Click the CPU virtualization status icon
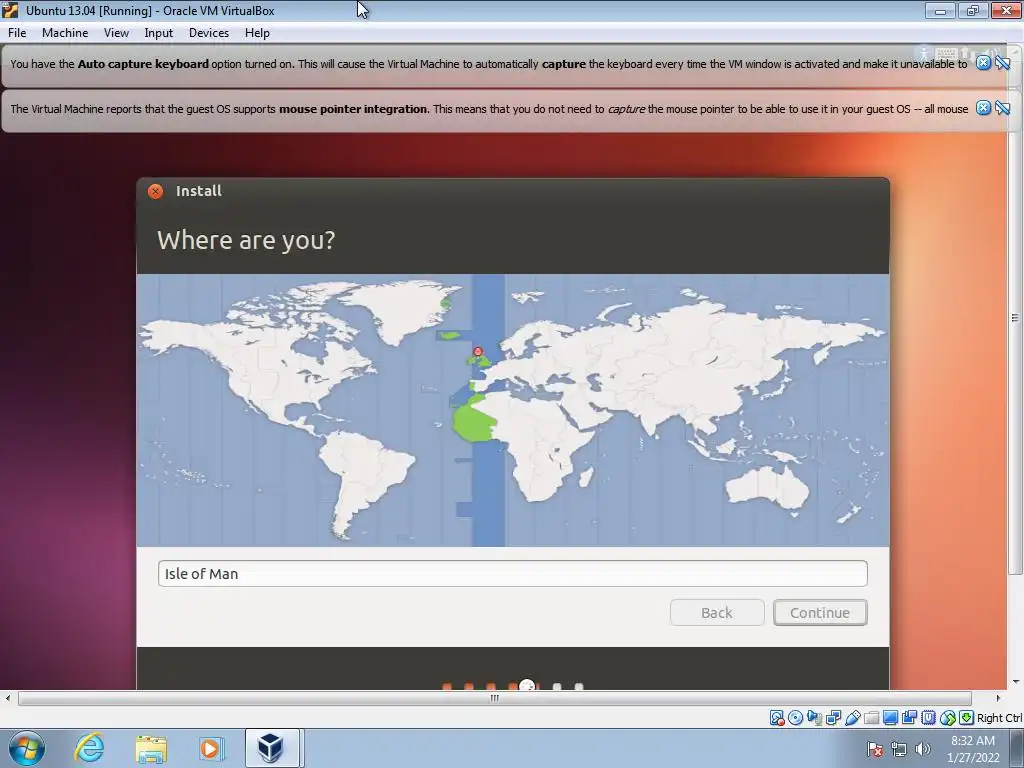The image size is (1024, 768). tap(929, 718)
